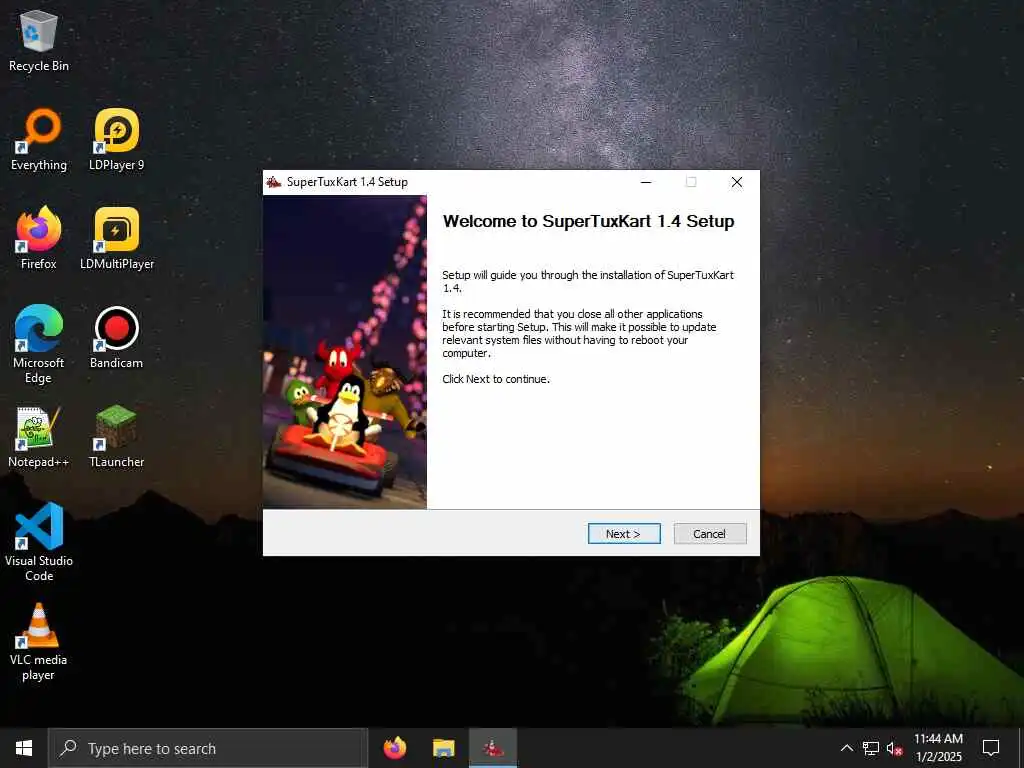Click the SuperTuxKart Setup taskbar icon

click(x=493, y=748)
